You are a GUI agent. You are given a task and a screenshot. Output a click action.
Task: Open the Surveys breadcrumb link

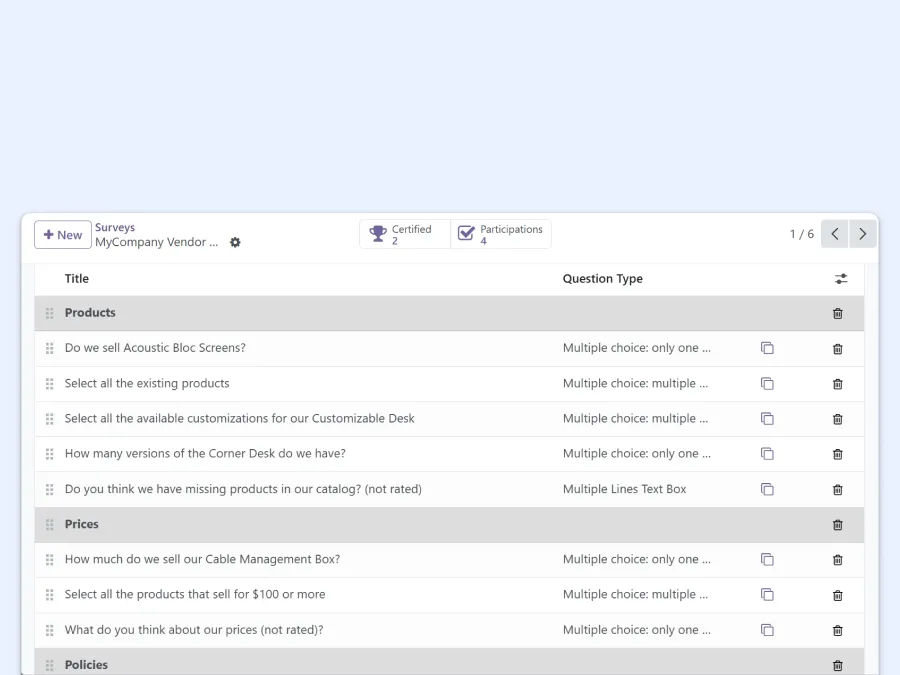114,227
